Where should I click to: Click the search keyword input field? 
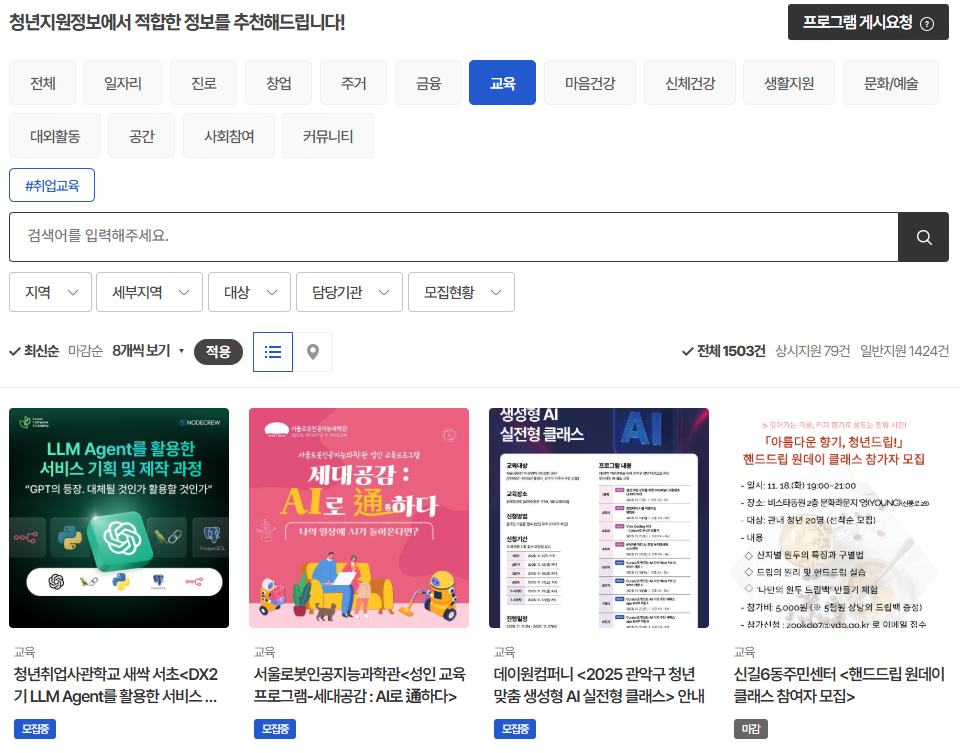453,237
